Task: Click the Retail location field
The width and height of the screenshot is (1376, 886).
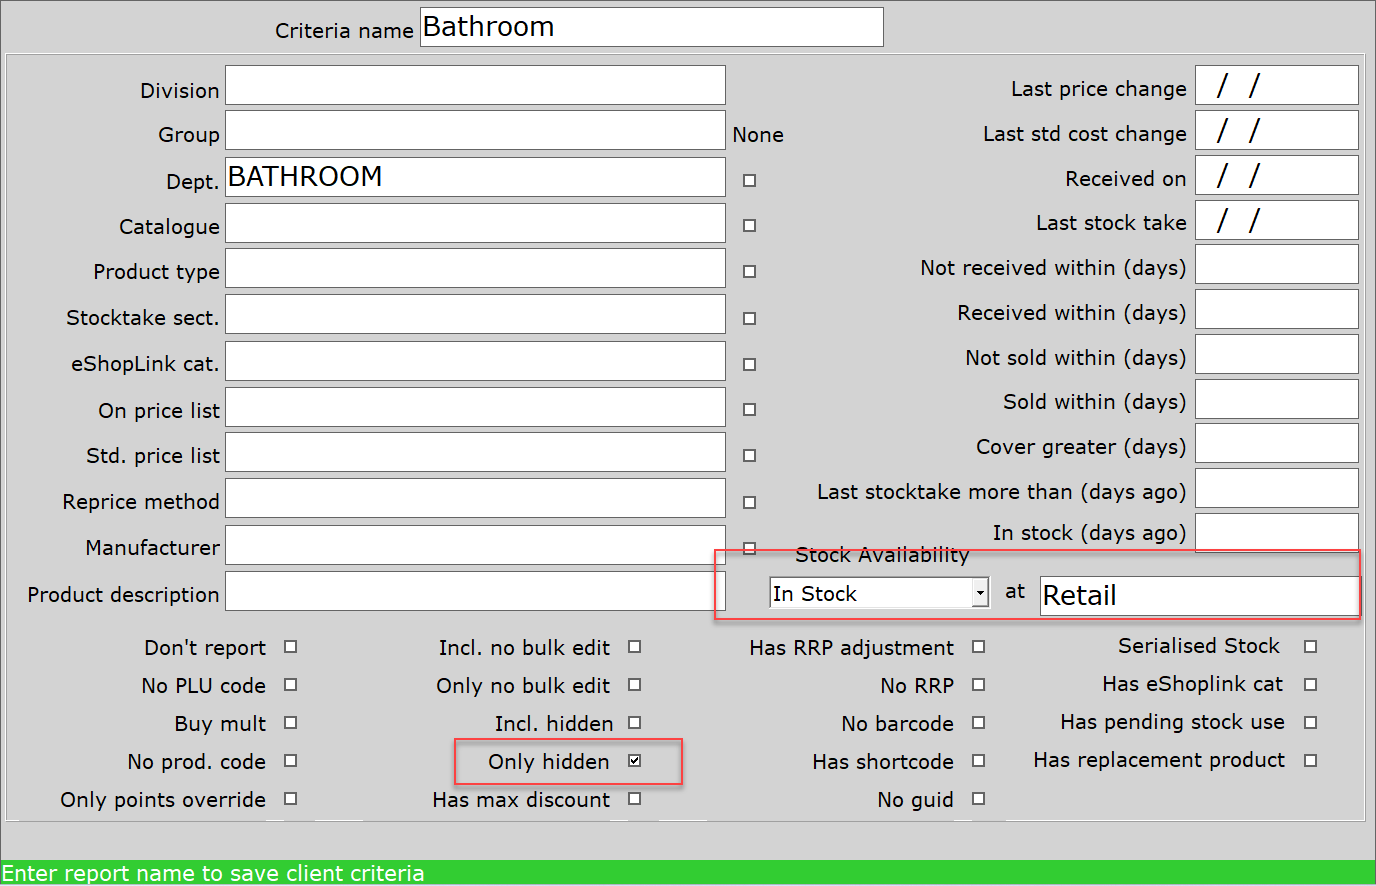Action: [1198, 594]
